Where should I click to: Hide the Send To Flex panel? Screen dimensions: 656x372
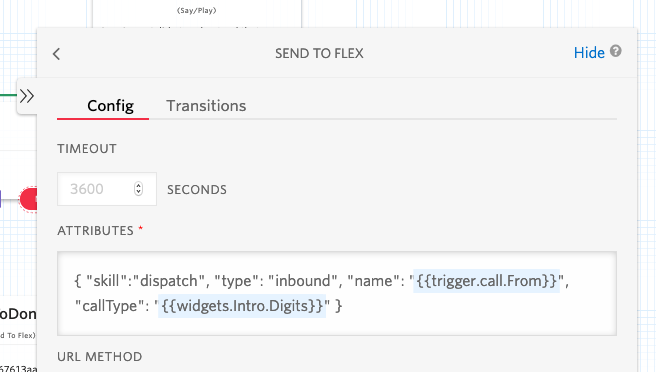point(589,53)
